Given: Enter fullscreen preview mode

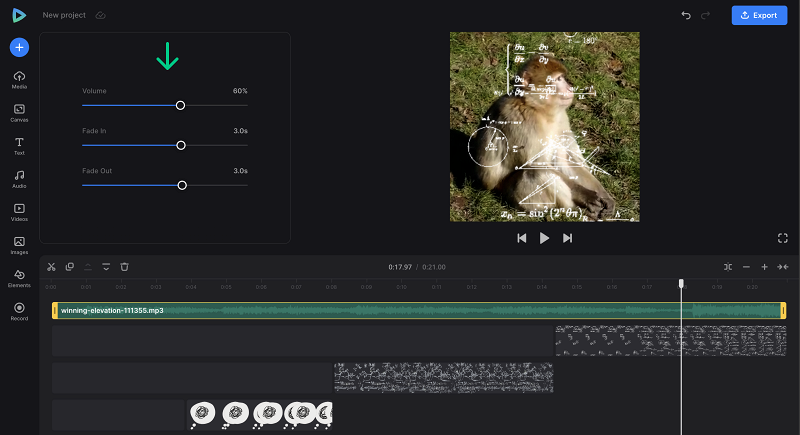Looking at the screenshot, I should (x=783, y=238).
